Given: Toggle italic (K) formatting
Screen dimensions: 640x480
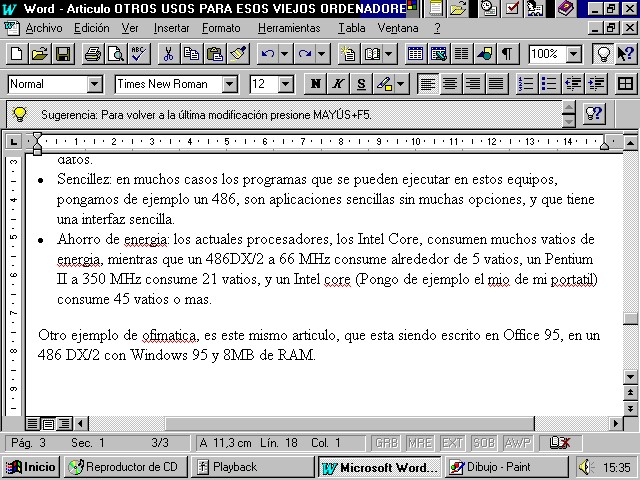Looking at the screenshot, I should (338, 84).
